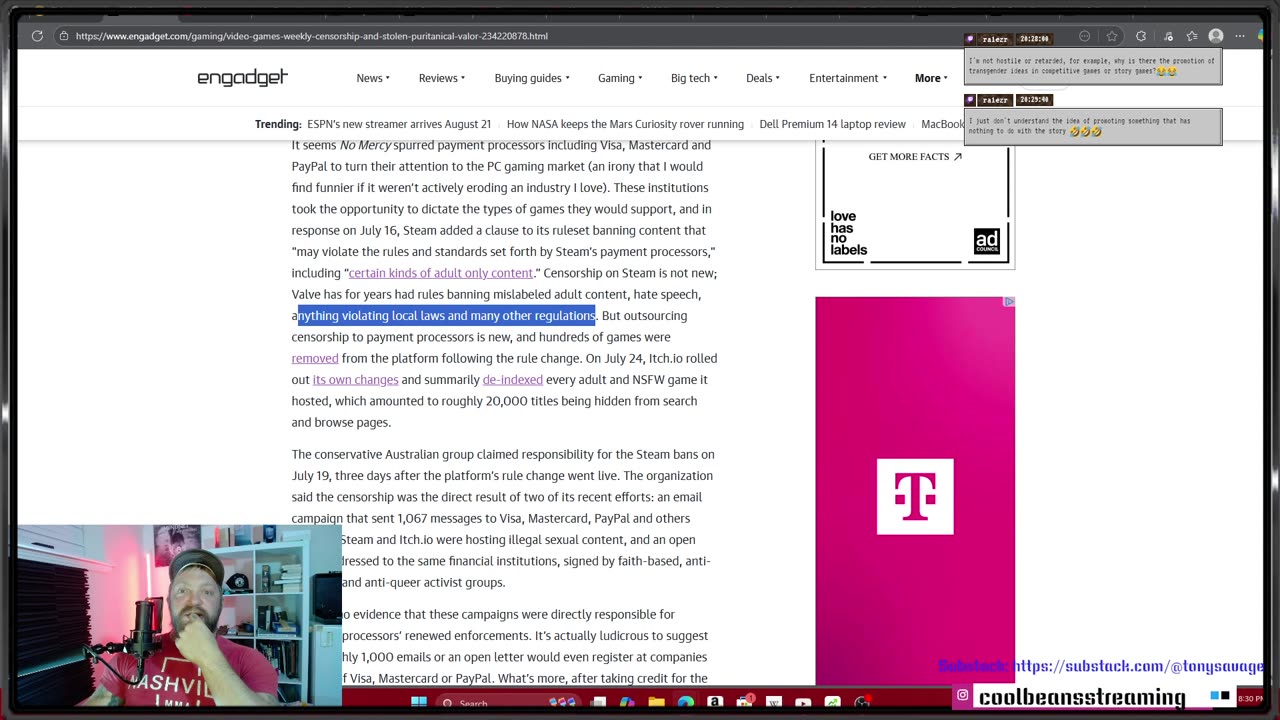Open Task View on the taskbar
1280x720 pixels.
click(598, 702)
